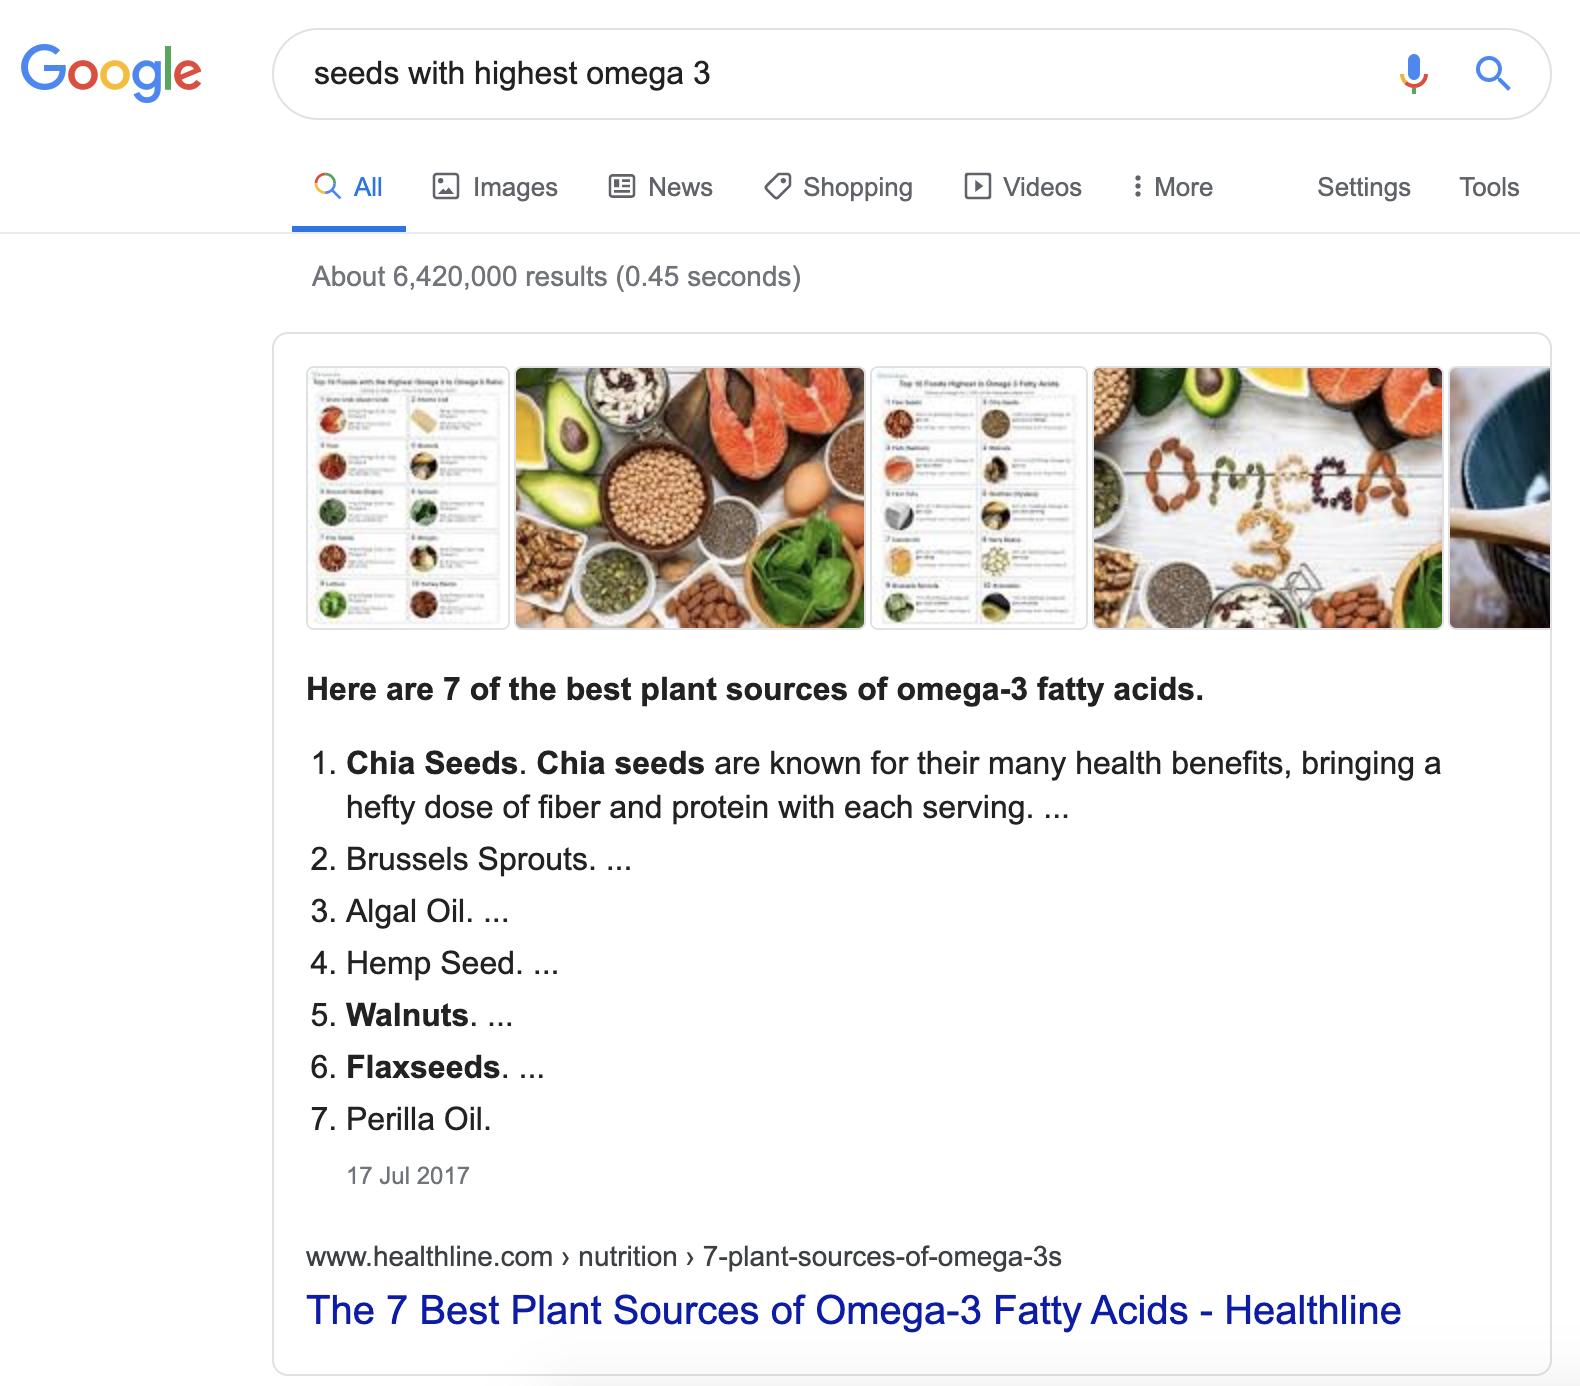Click the magnifying glass to search

tap(1493, 73)
